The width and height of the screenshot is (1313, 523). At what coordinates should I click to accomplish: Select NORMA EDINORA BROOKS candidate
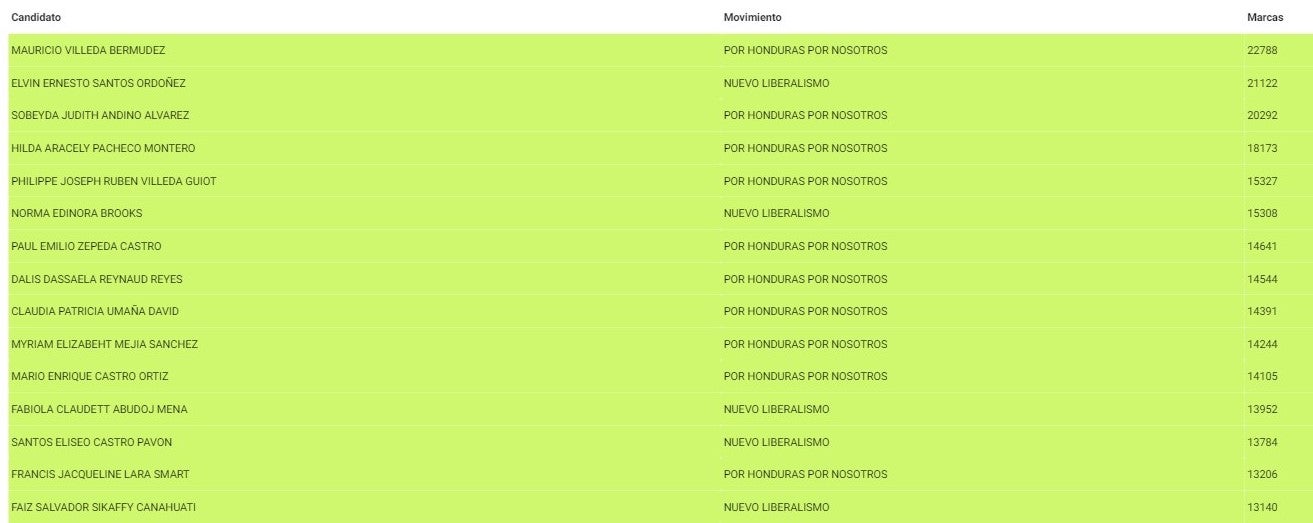(x=77, y=213)
